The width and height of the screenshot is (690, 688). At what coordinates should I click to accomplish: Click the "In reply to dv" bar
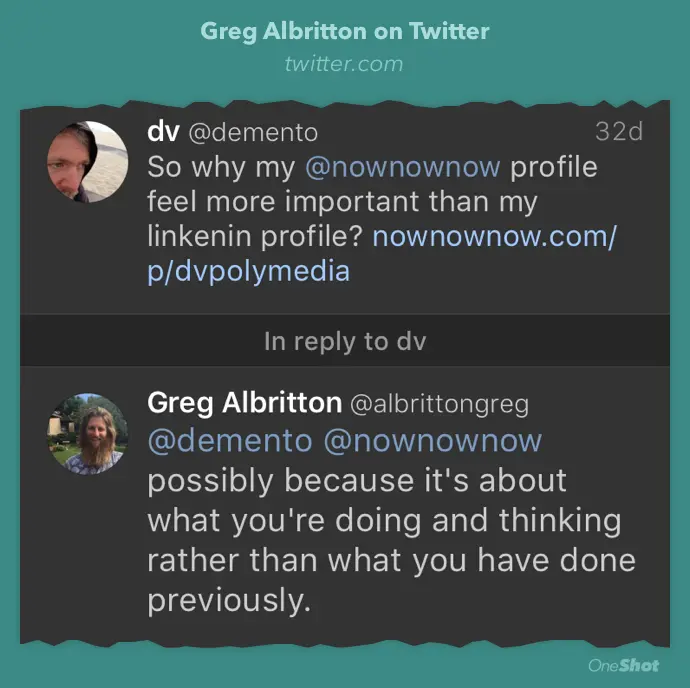[x=345, y=341]
